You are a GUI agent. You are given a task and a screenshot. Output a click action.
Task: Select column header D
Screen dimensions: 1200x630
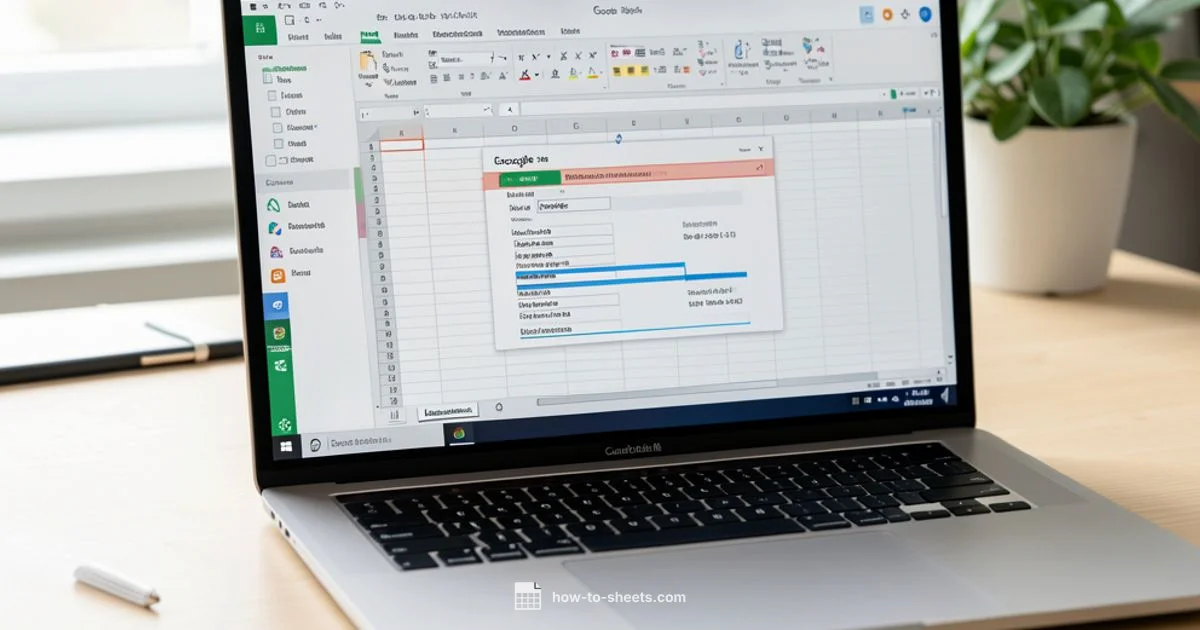(514, 128)
